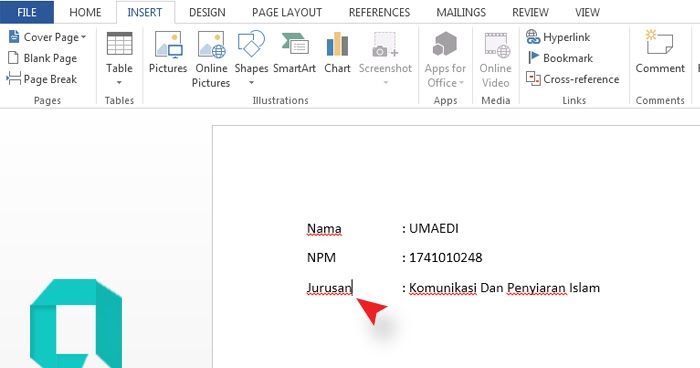Expand Apps for Office dropdown arrow
The height and width of the screenshot is (368, 700).
462,83
